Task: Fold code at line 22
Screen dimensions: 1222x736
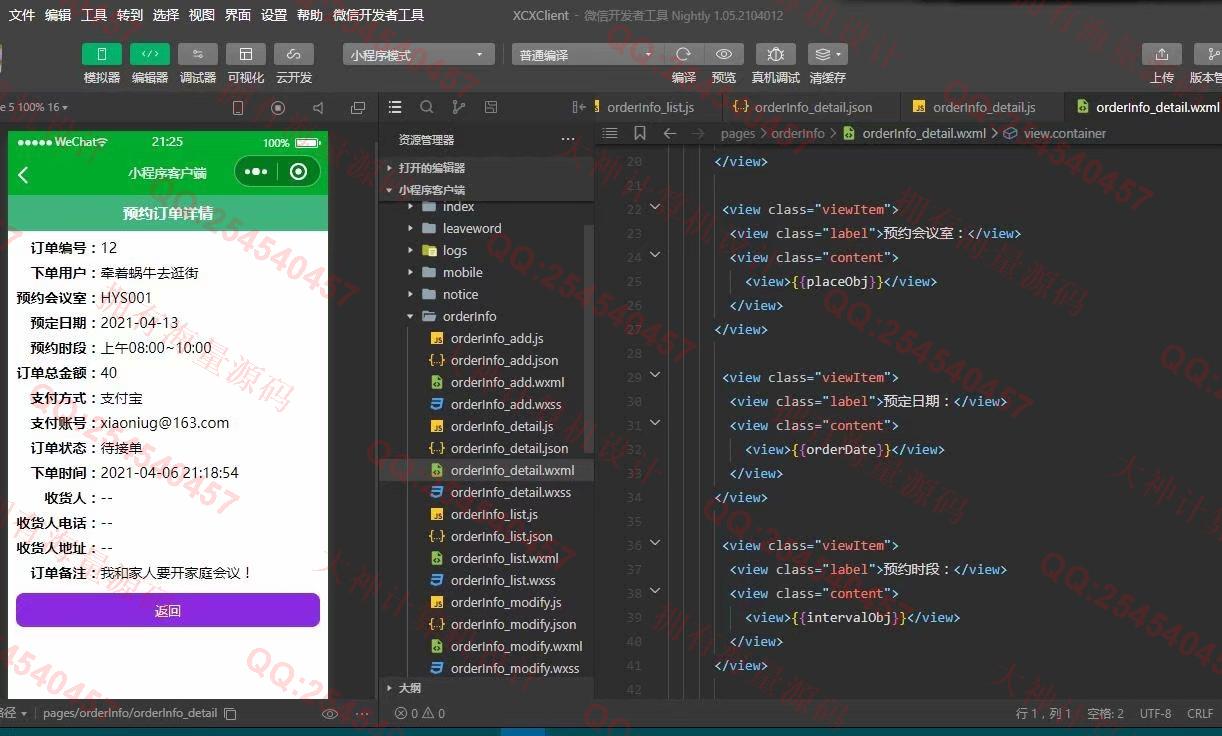Action: click(x=655, y=207)
